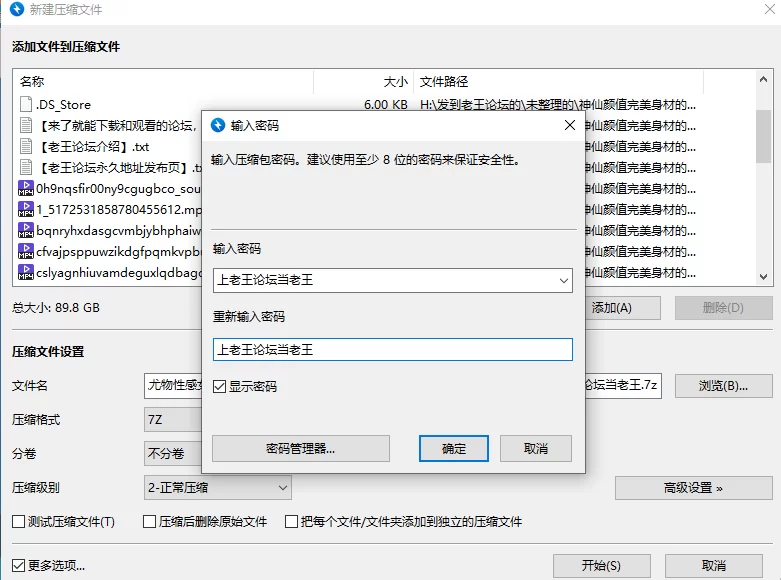Select bqnryhxdasgcvmbjybhphaiw file name
The image size is (781, 580).
click(x=119, y=231)
